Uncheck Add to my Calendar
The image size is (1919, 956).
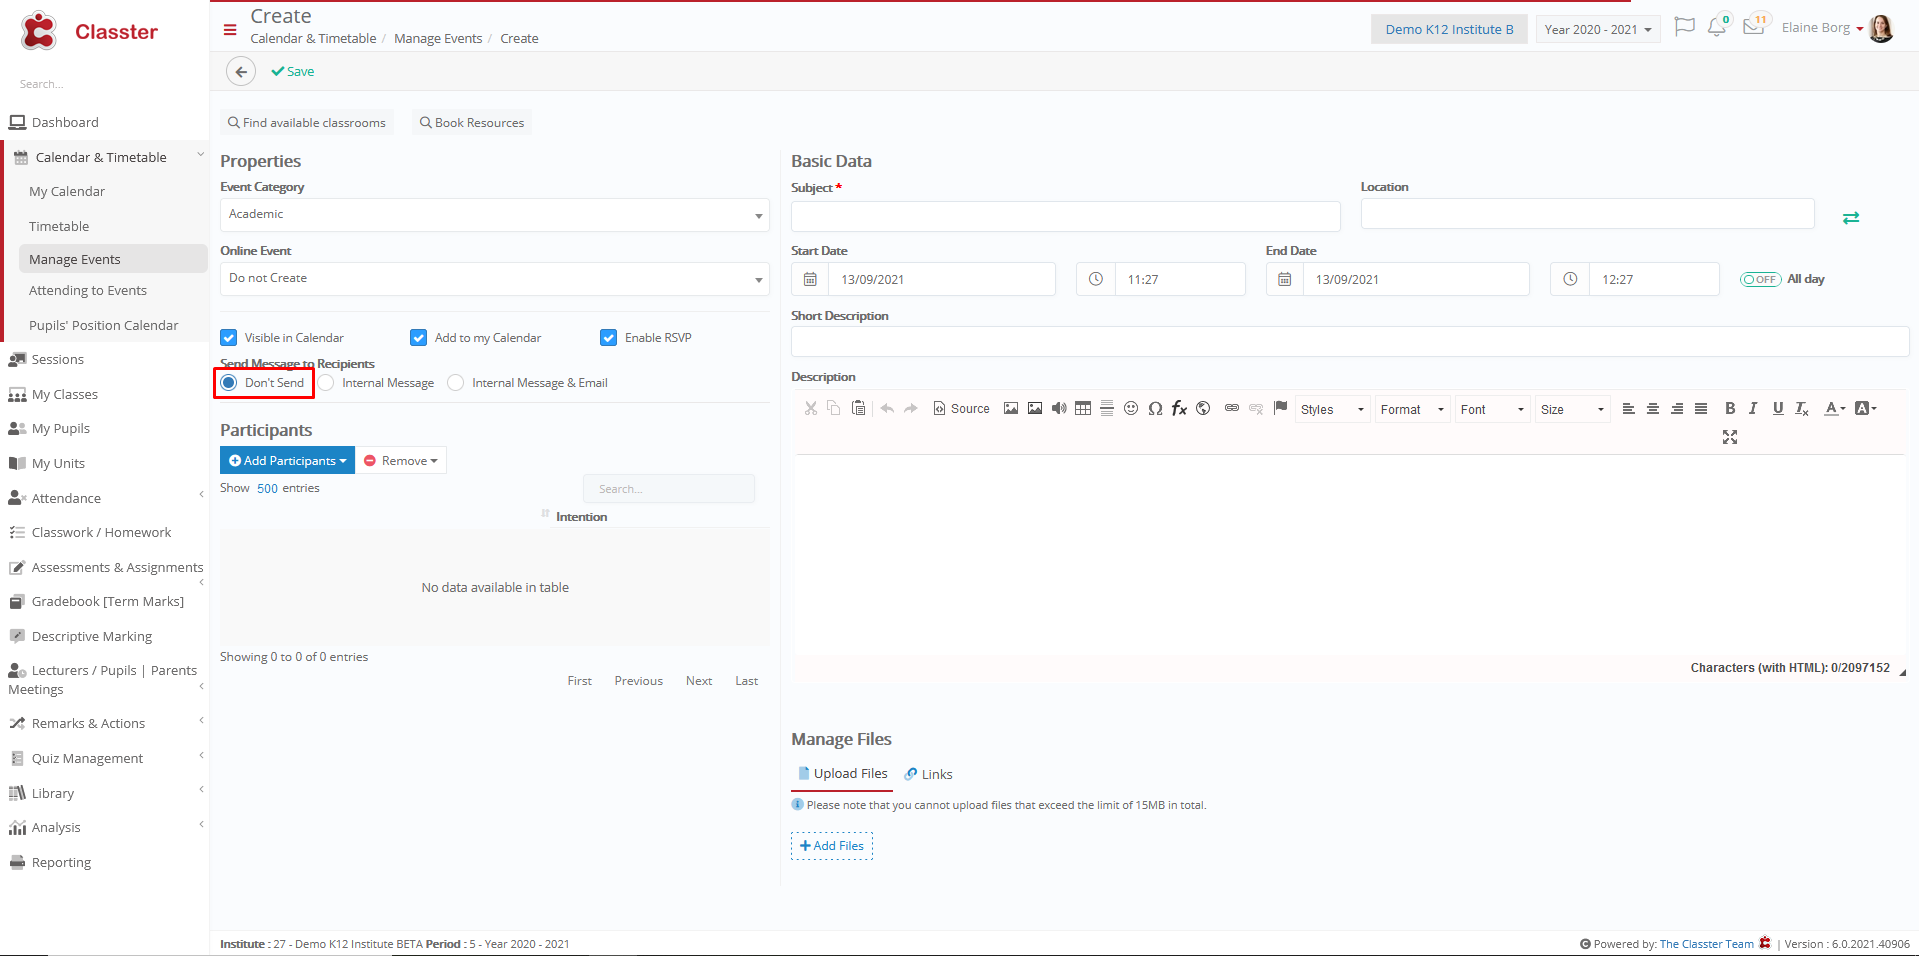point(419,338)
